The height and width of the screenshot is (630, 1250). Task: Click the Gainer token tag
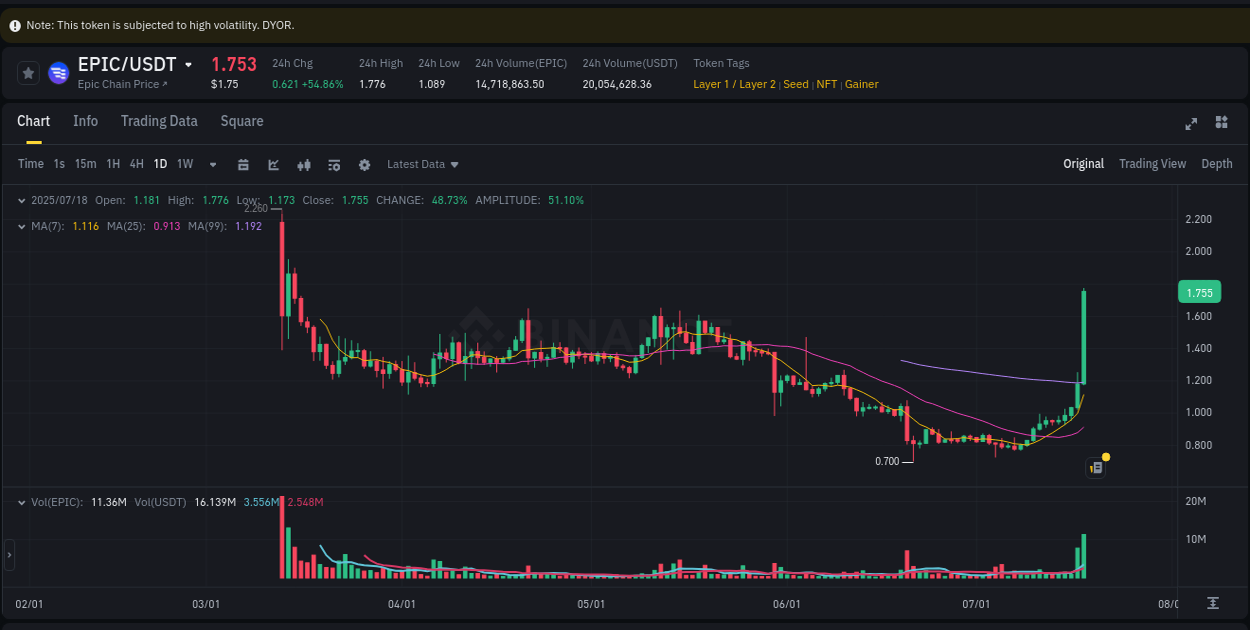861,84
